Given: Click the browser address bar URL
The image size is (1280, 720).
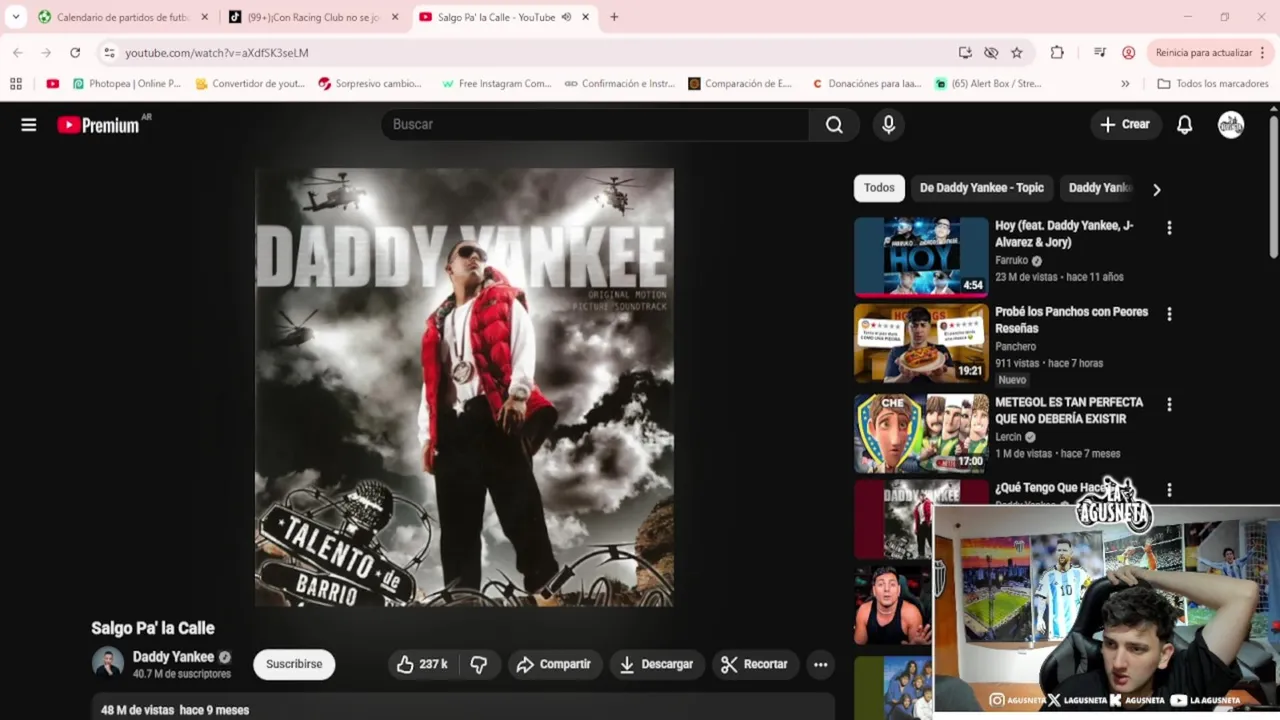Looking at the screenshot, I should (217, 53).
